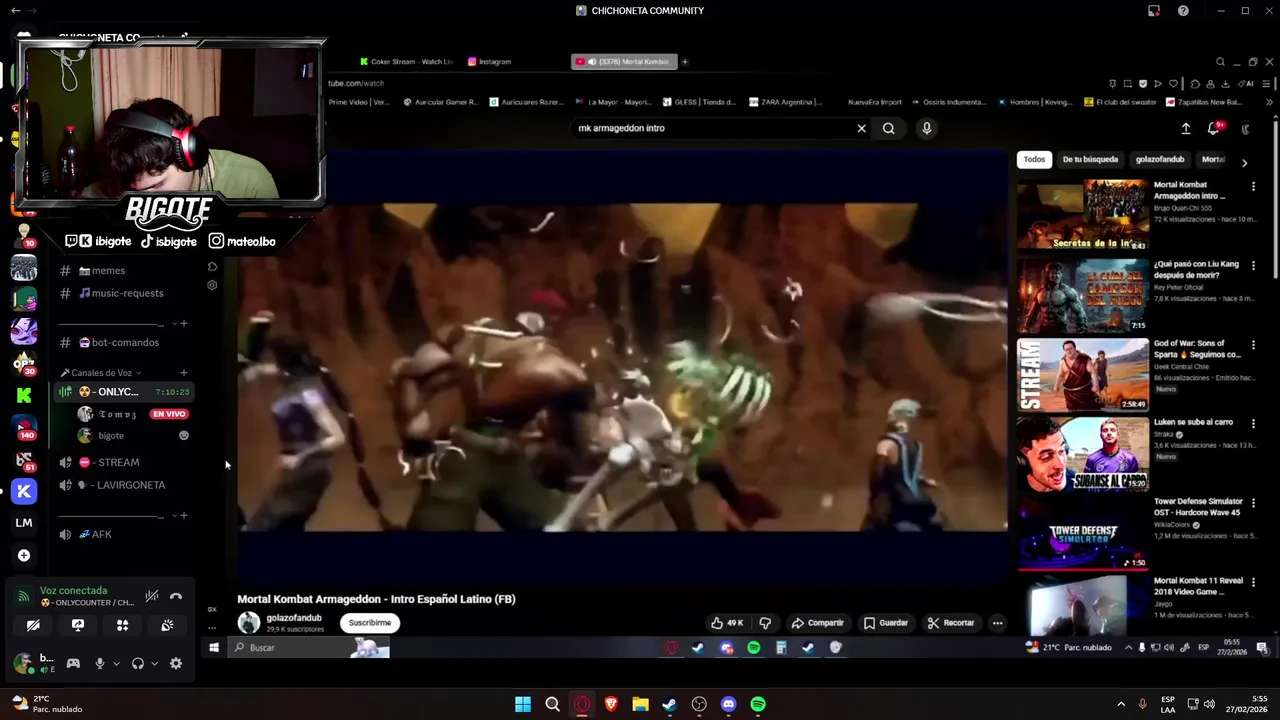The width and height of the screenshot is (1280, 720).
Task: Open the game controller icon in user panel
Action: point(73,663)
